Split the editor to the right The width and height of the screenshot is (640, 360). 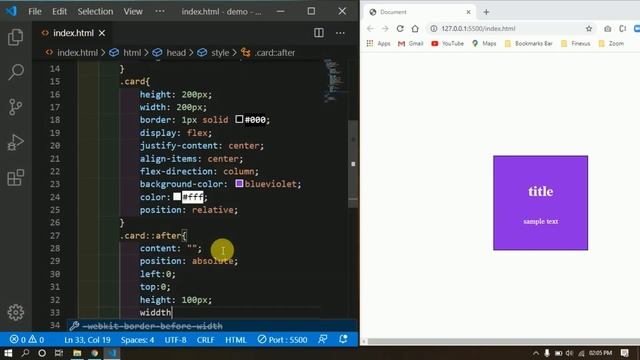tap(319, 33)
